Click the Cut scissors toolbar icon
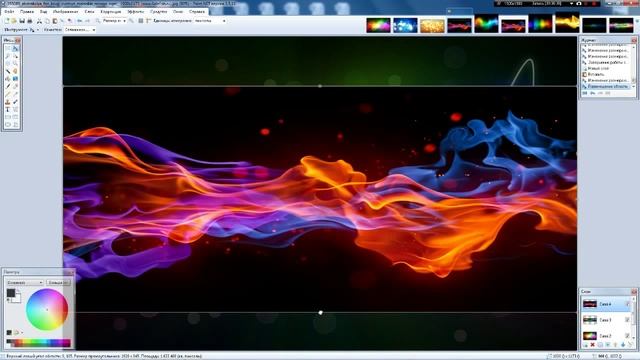Screen dimensions: 640x360 pos(39,21)
